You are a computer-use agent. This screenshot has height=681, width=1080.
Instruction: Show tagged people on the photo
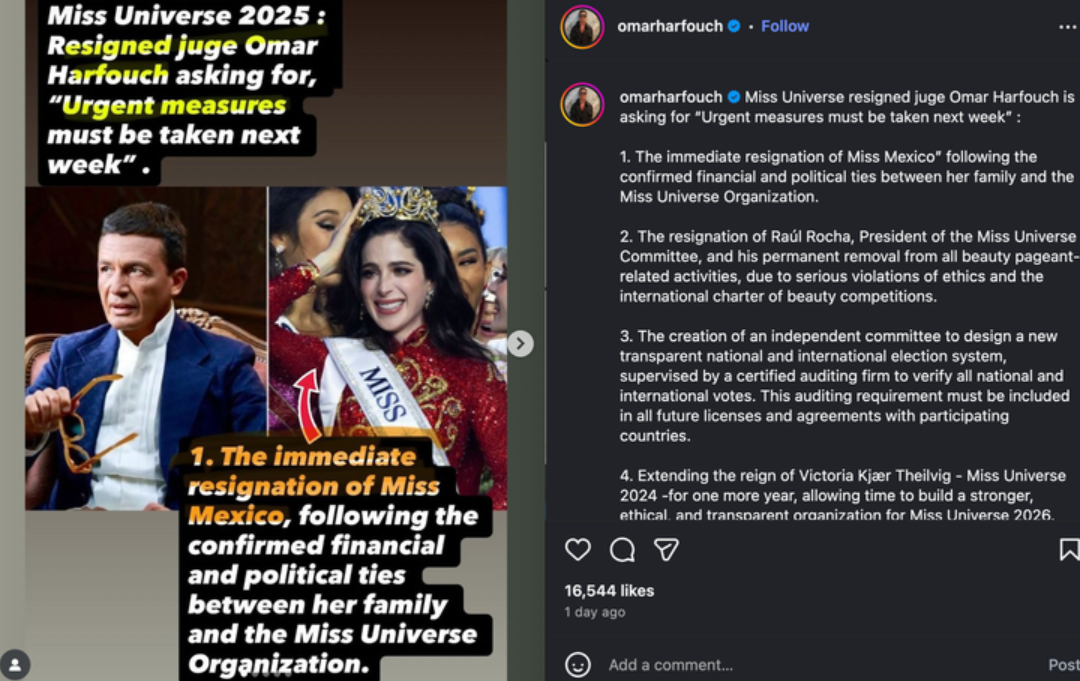tap(14, 664)
